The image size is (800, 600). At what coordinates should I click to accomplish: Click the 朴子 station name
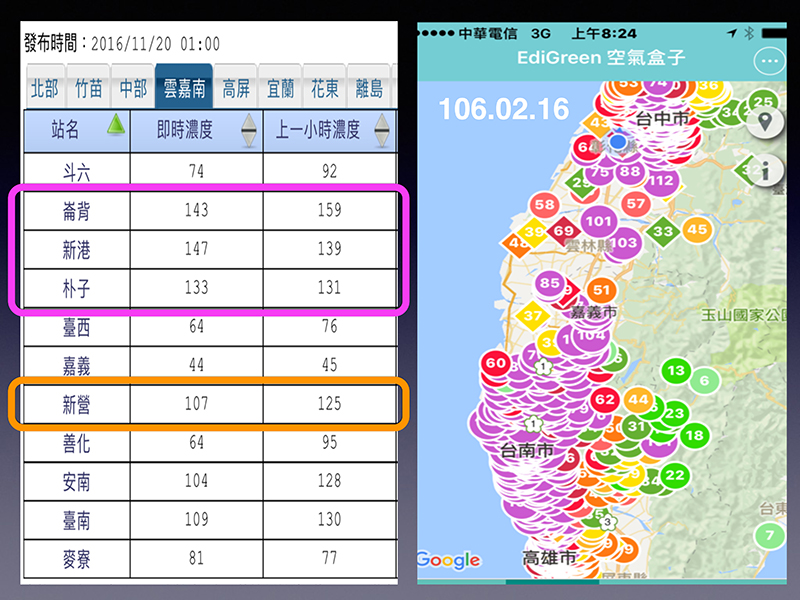click(x=77, y=288)
